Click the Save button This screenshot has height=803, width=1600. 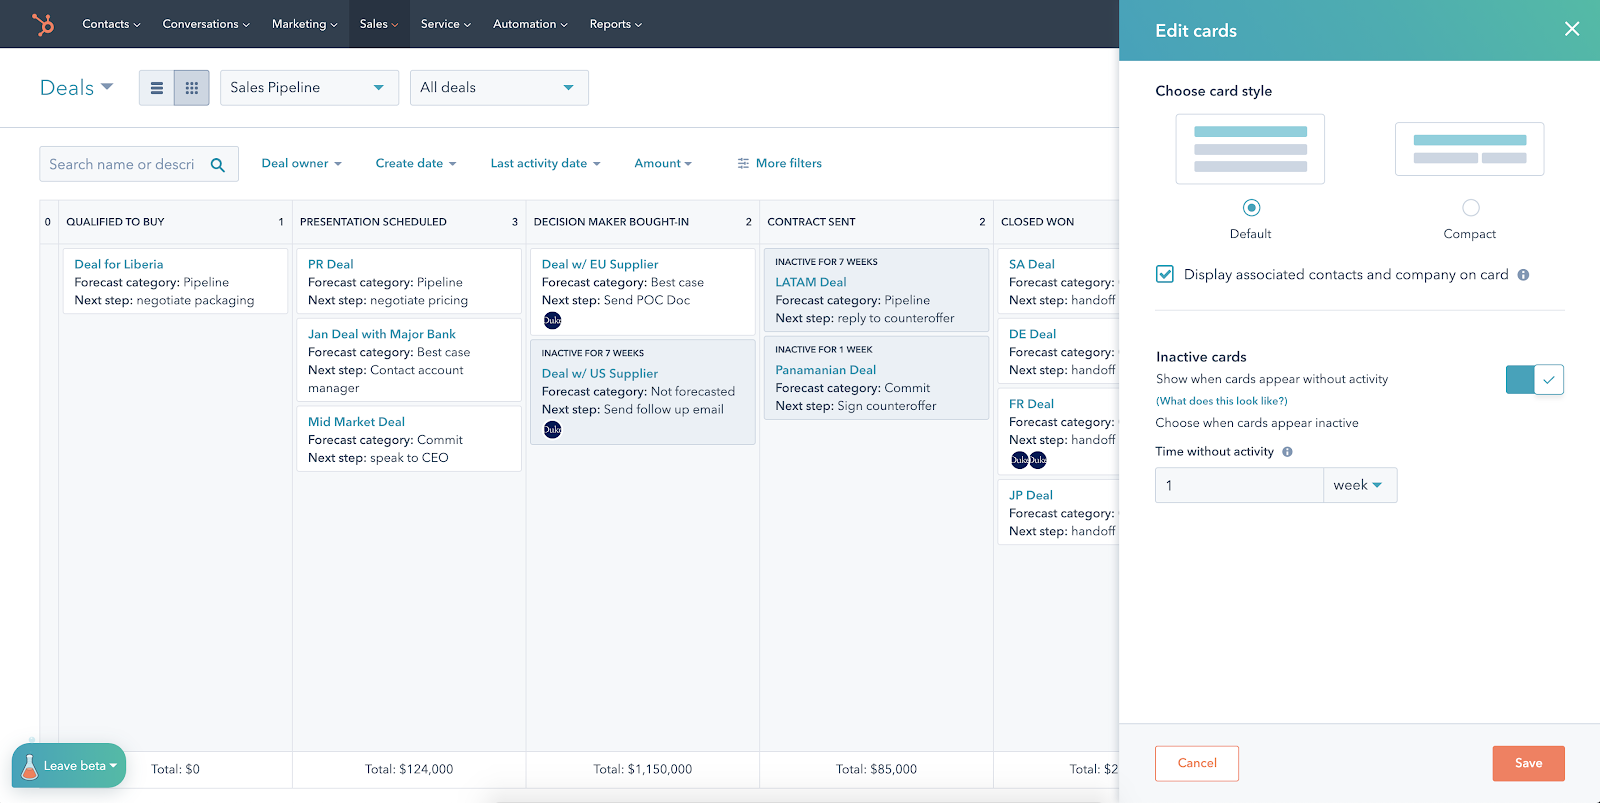point(1528,764)
